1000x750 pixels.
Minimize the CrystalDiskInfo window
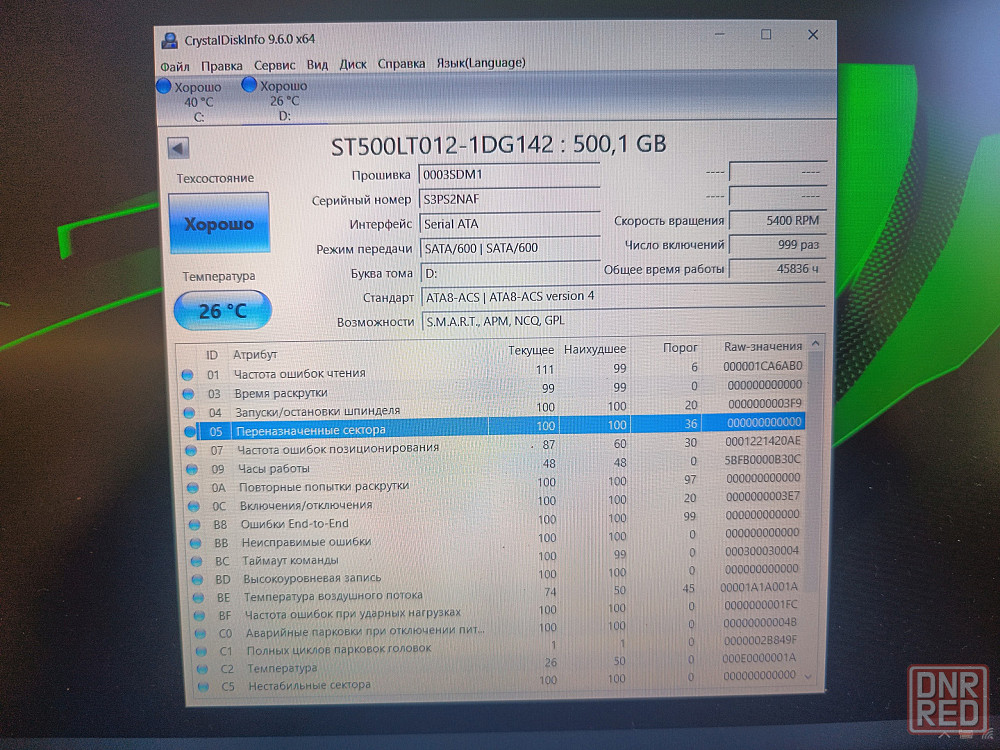point(720,34)
